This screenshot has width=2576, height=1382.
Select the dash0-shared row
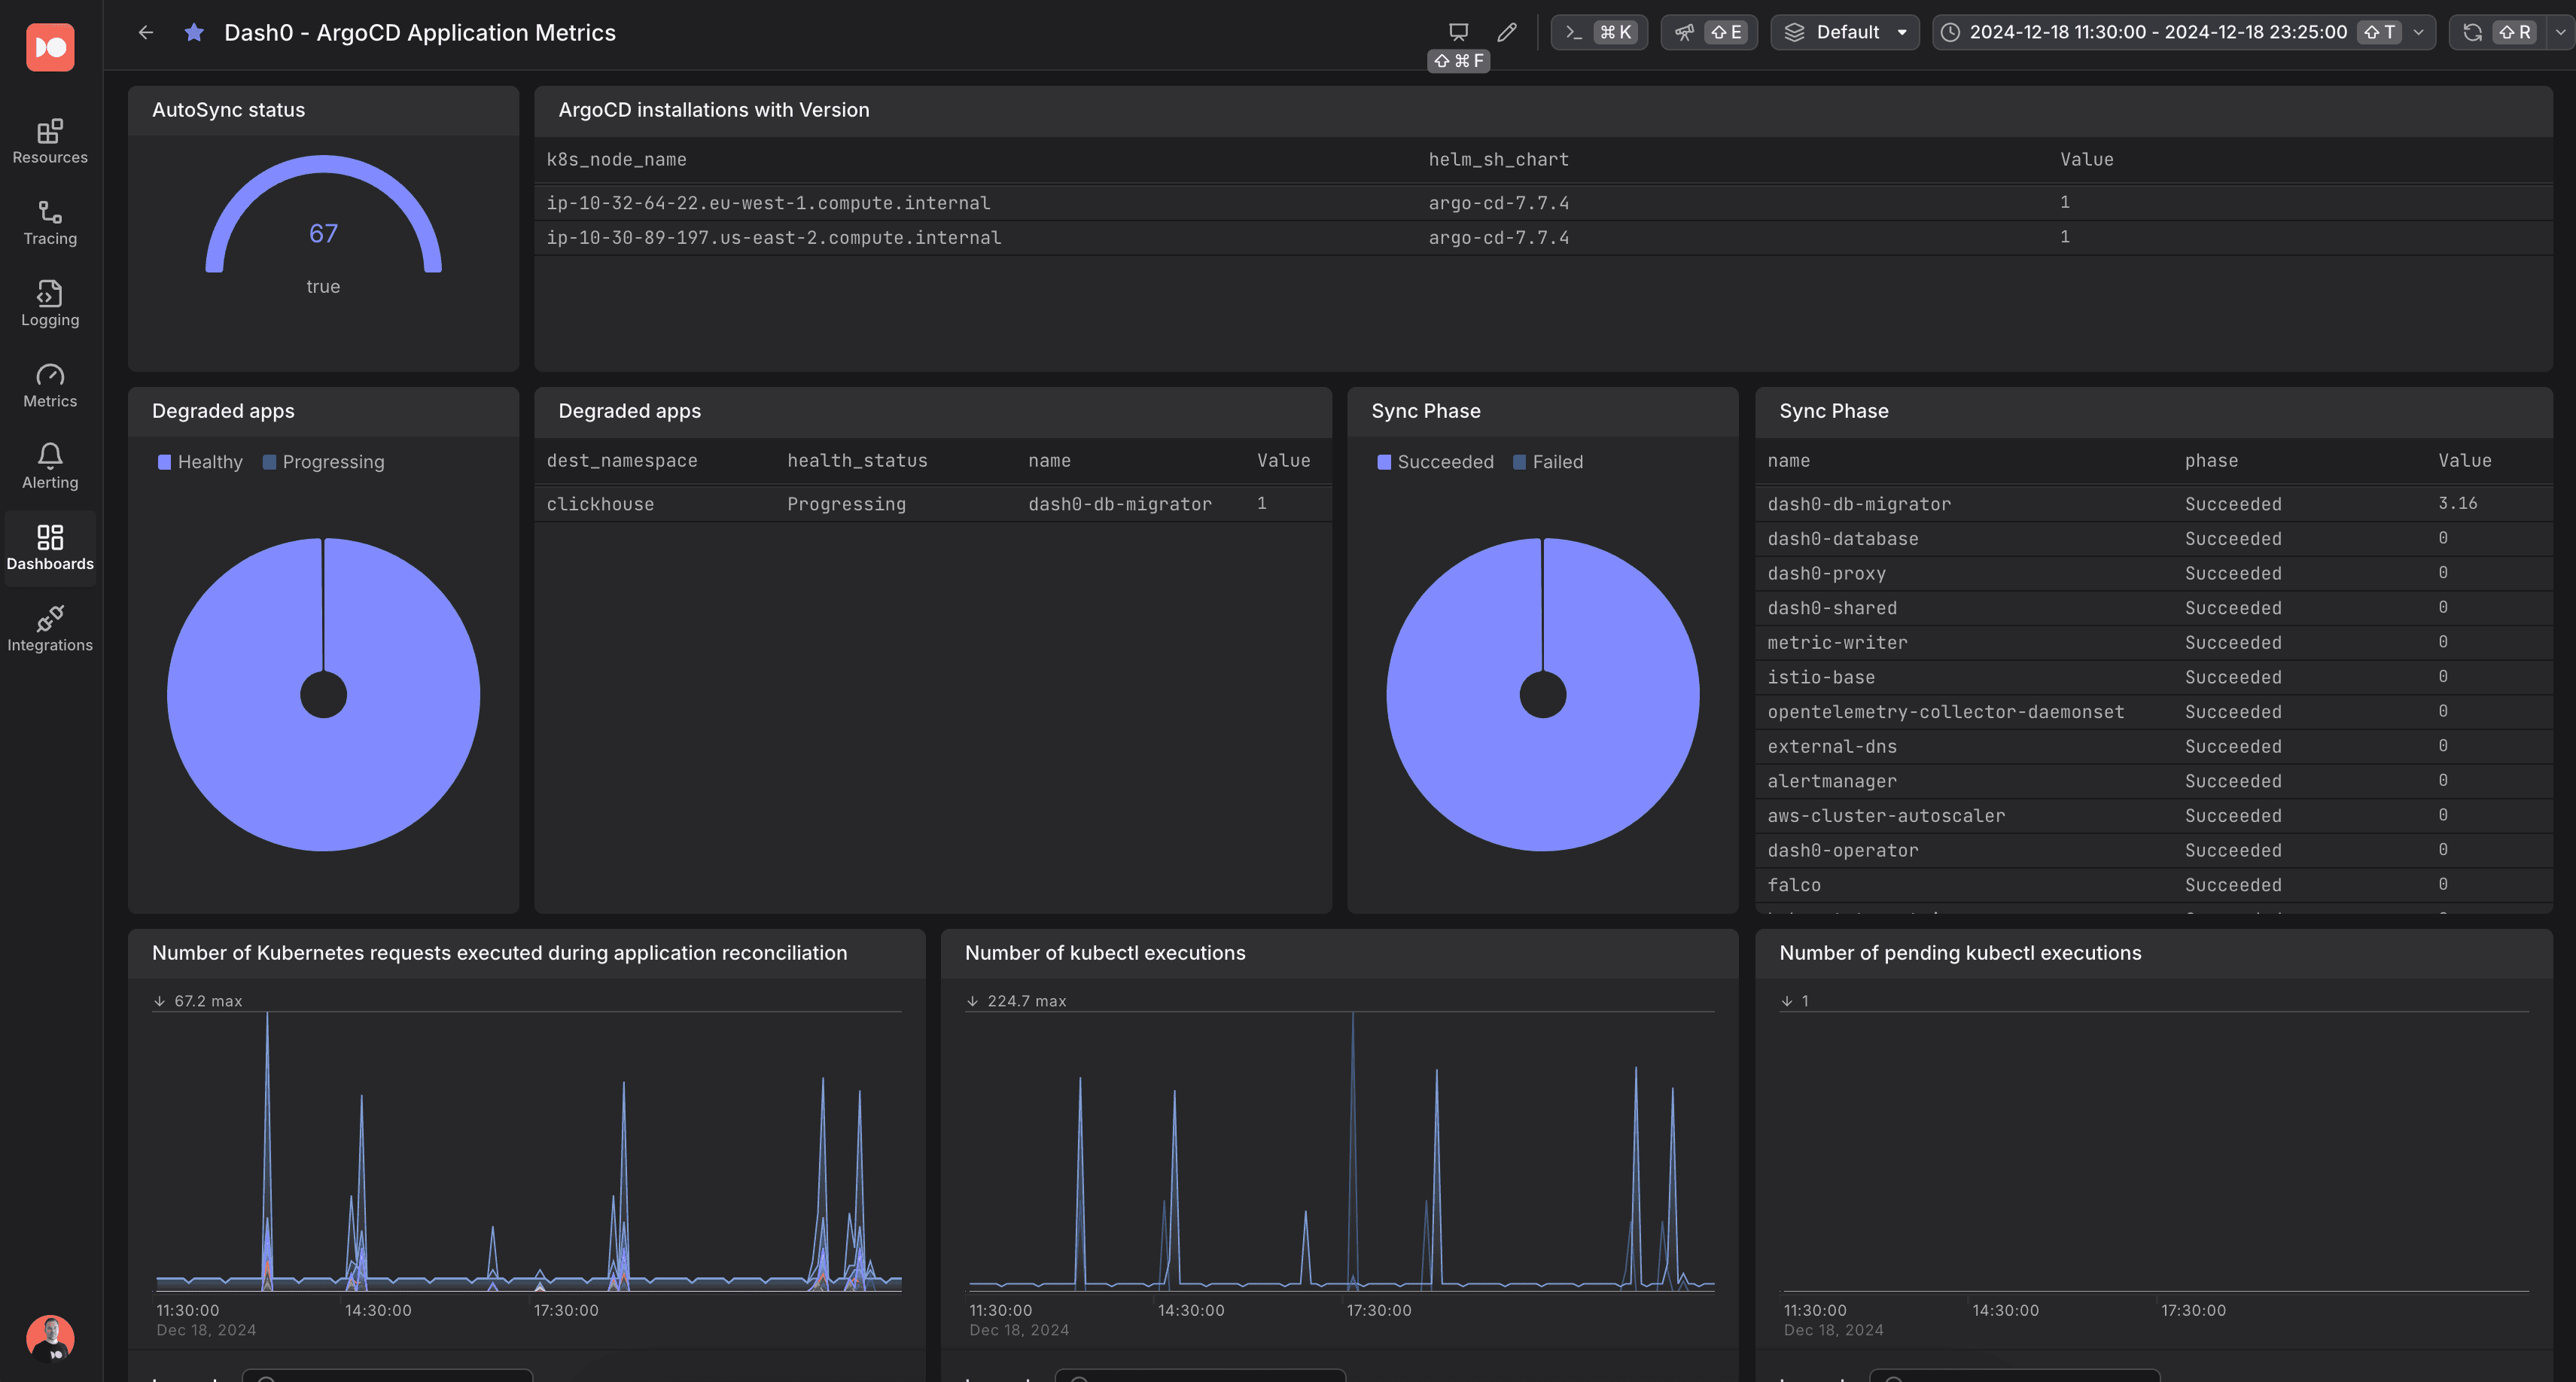2154,608
